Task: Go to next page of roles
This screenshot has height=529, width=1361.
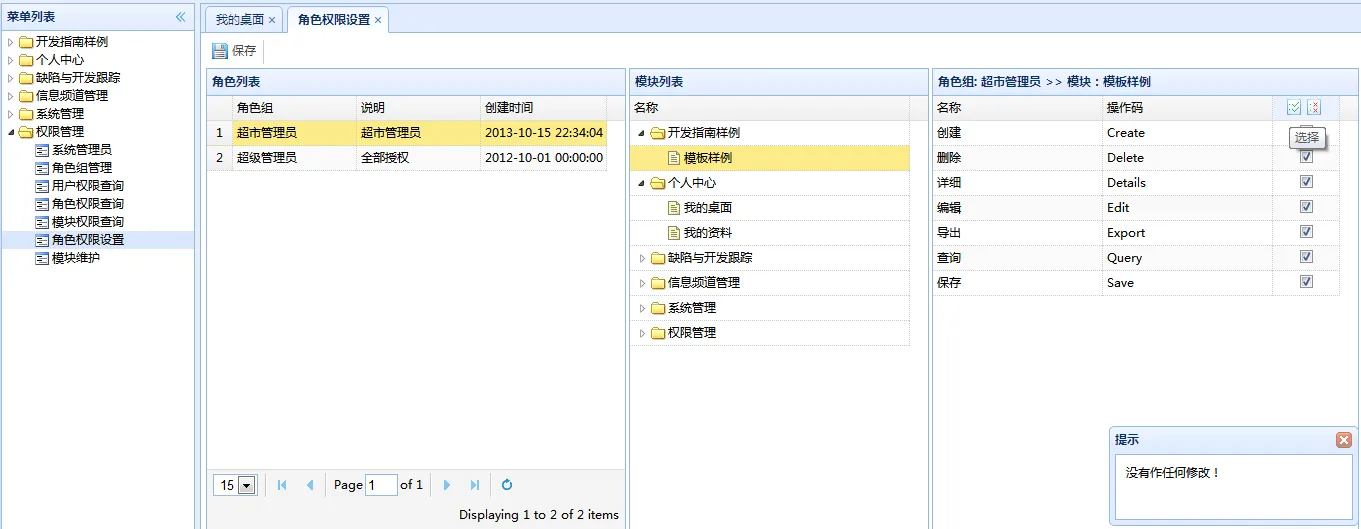Action: coord(447,485)
